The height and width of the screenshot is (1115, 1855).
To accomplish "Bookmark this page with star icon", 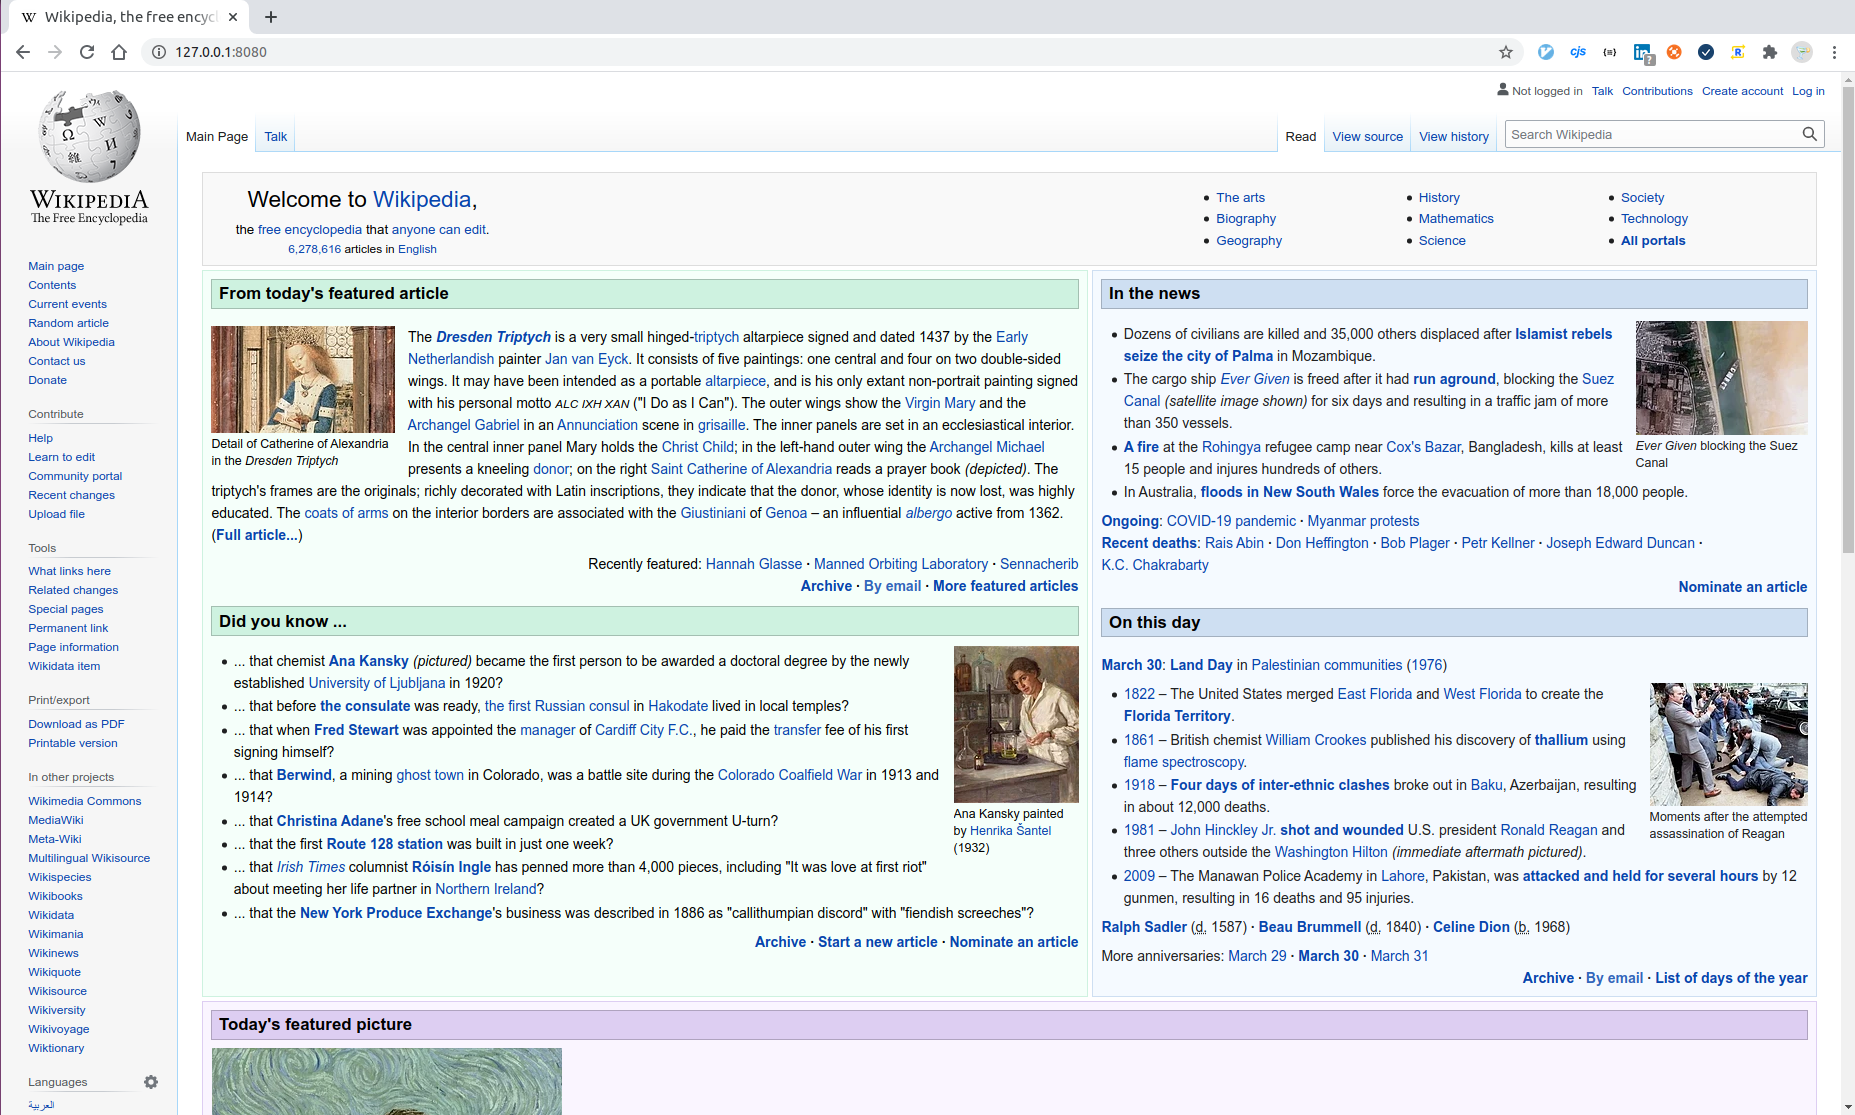I will coord(1506,52).
